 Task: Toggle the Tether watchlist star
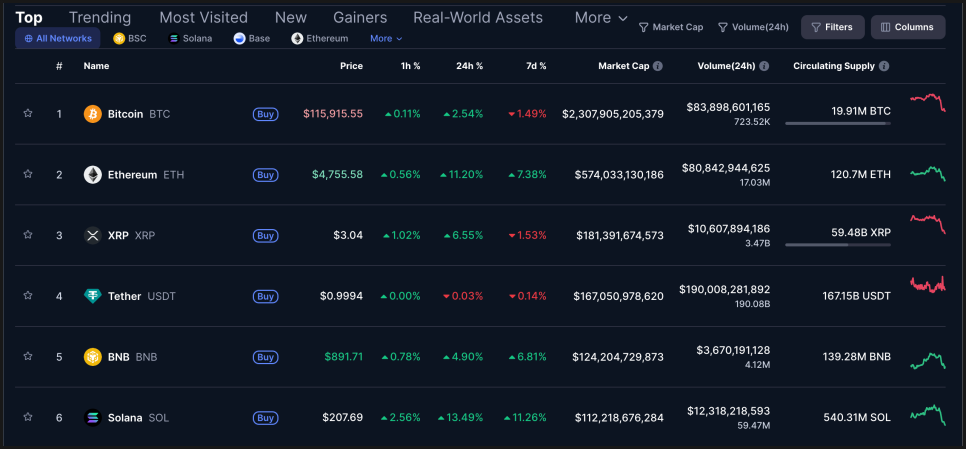pyautogui.click(x=28, y=296)
